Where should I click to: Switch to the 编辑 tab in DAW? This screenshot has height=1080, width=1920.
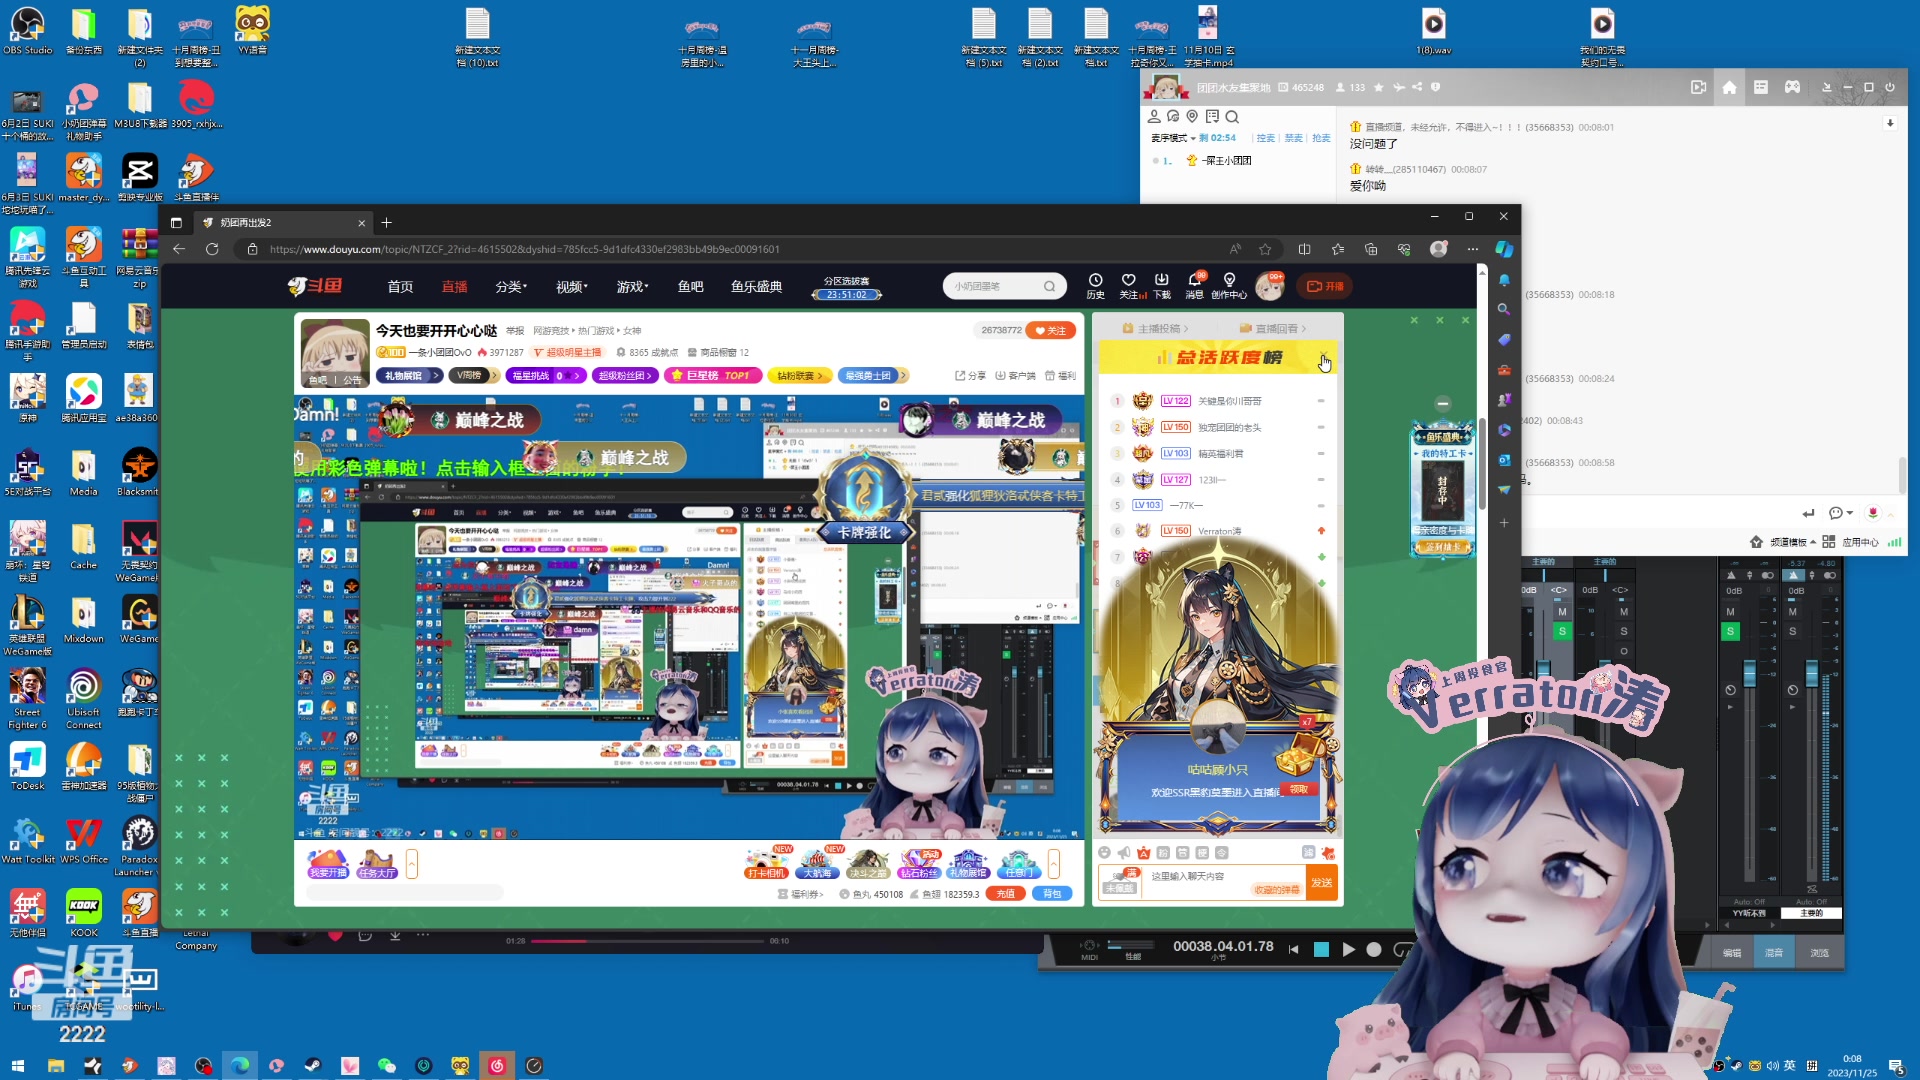pyautogui.click(x=1732, y=953)
